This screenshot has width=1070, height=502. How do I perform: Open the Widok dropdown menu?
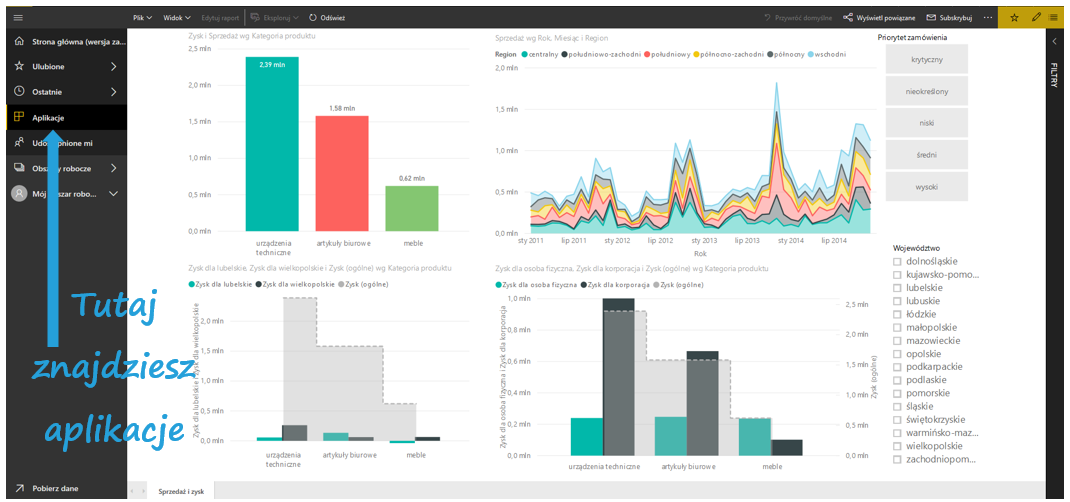[178, 17]
